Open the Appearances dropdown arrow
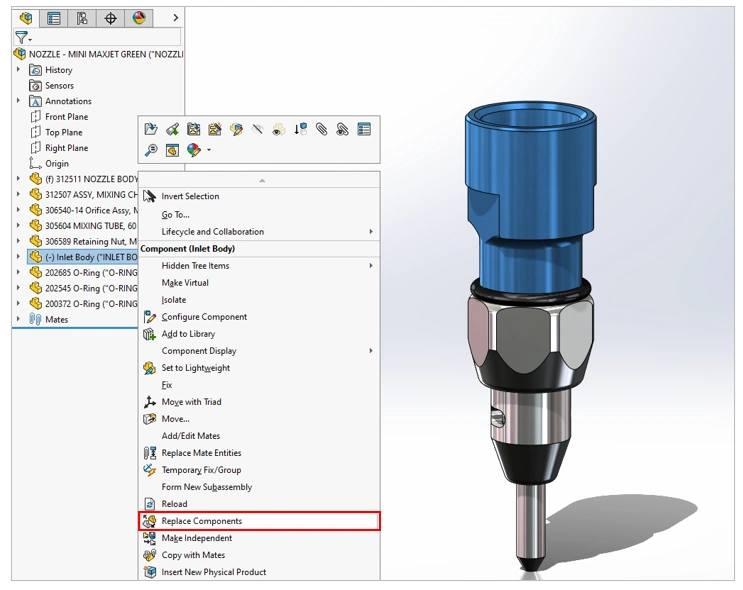The height and width of the screenshot is (590, 743). (x=208, y=150)
